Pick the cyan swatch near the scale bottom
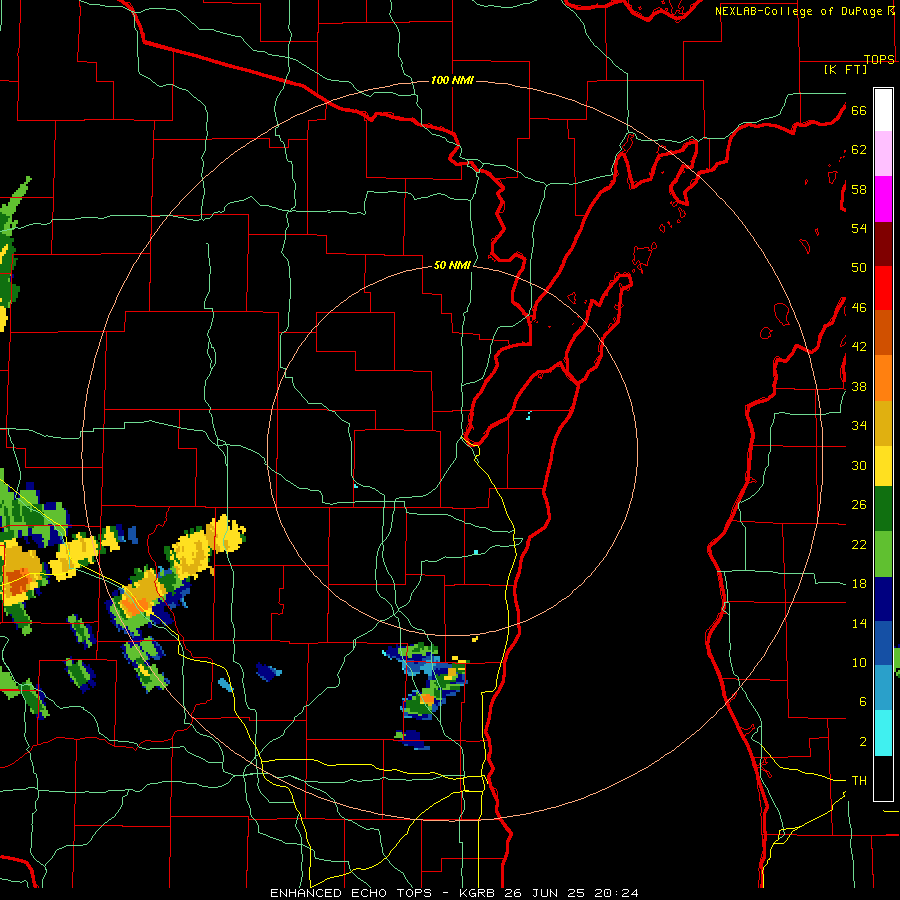 pyautogui.click(x=883, y=733)
